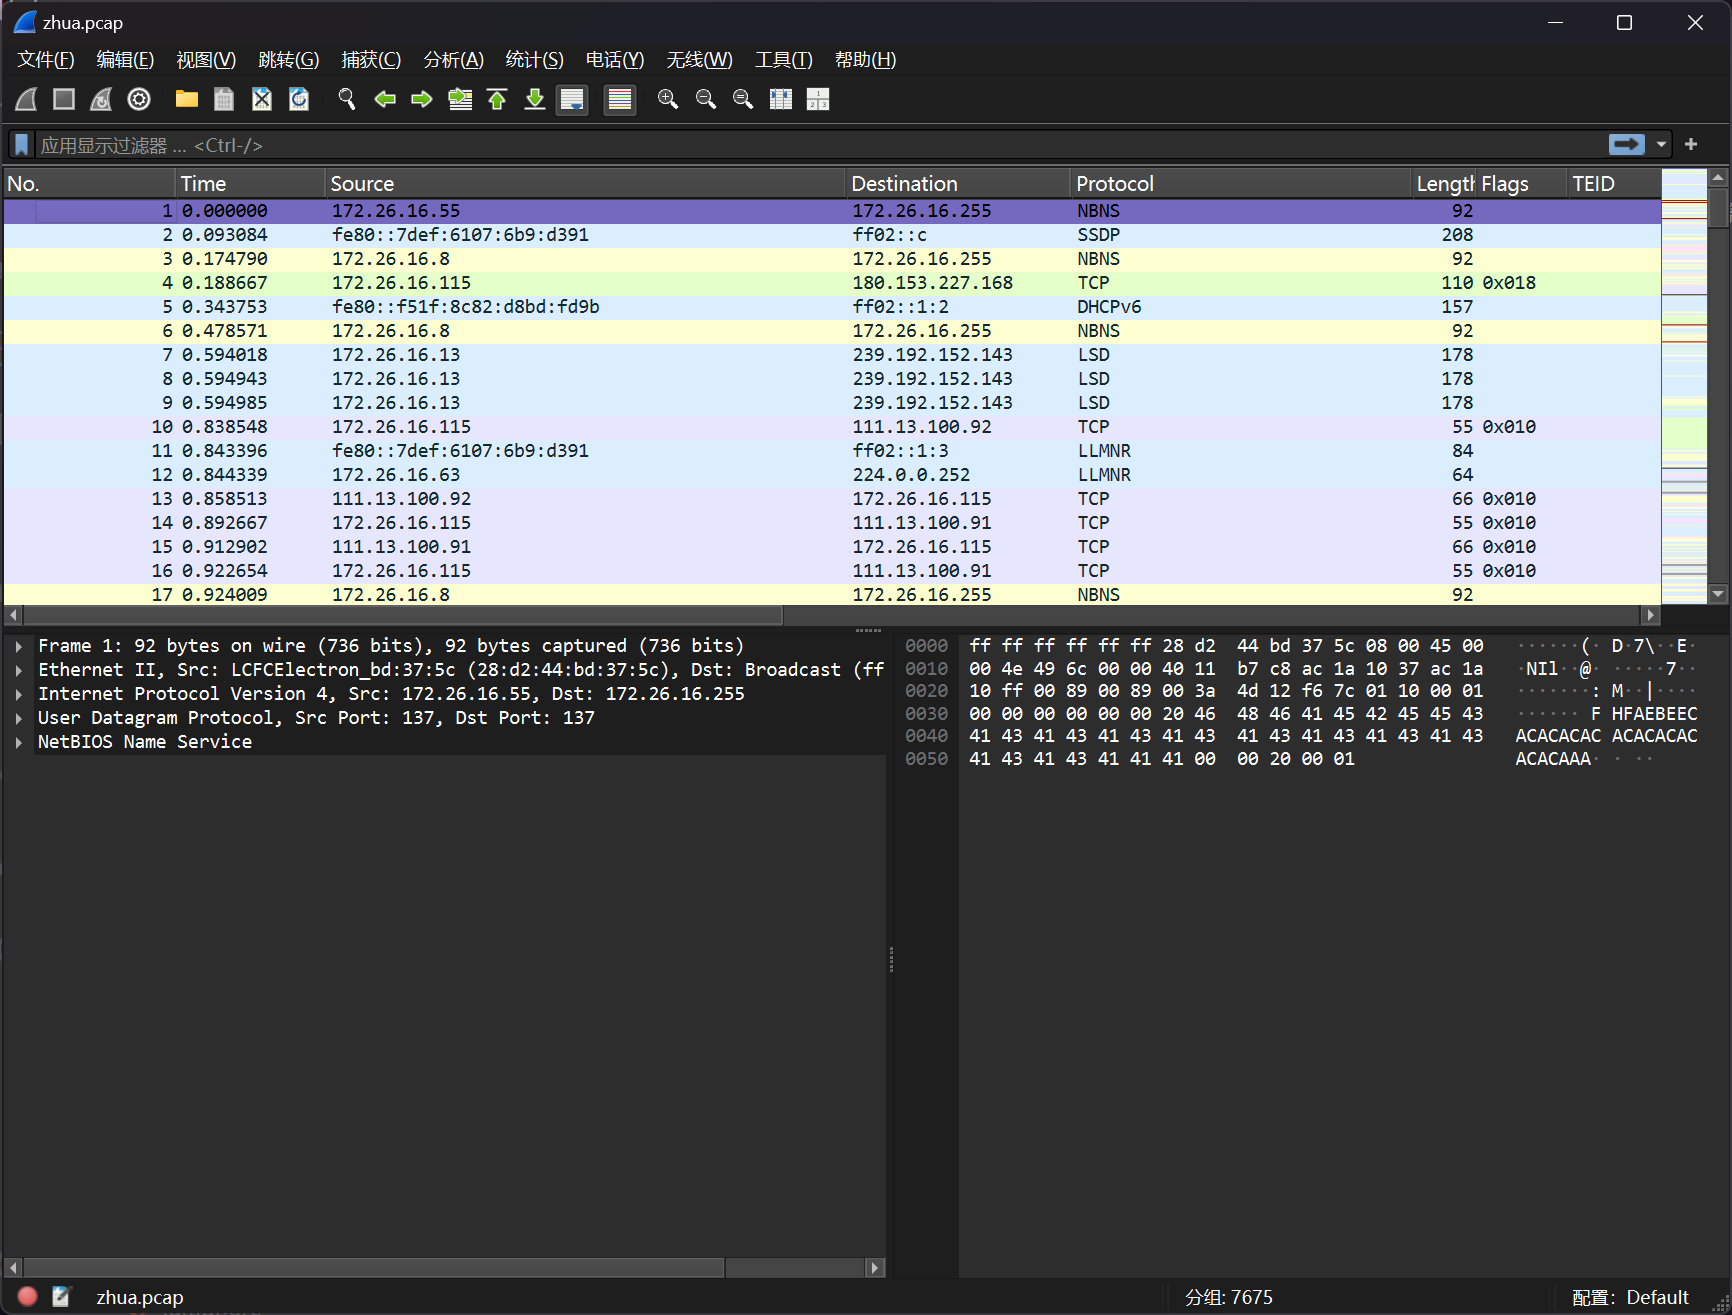1732x1315 pixels.
Task: Add a display filter button with plus
Action: (x=1691, y=145)
